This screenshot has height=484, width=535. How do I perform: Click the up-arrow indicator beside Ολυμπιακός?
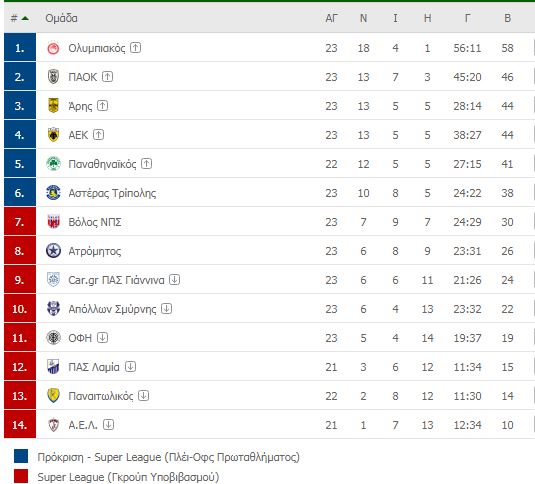135,47
